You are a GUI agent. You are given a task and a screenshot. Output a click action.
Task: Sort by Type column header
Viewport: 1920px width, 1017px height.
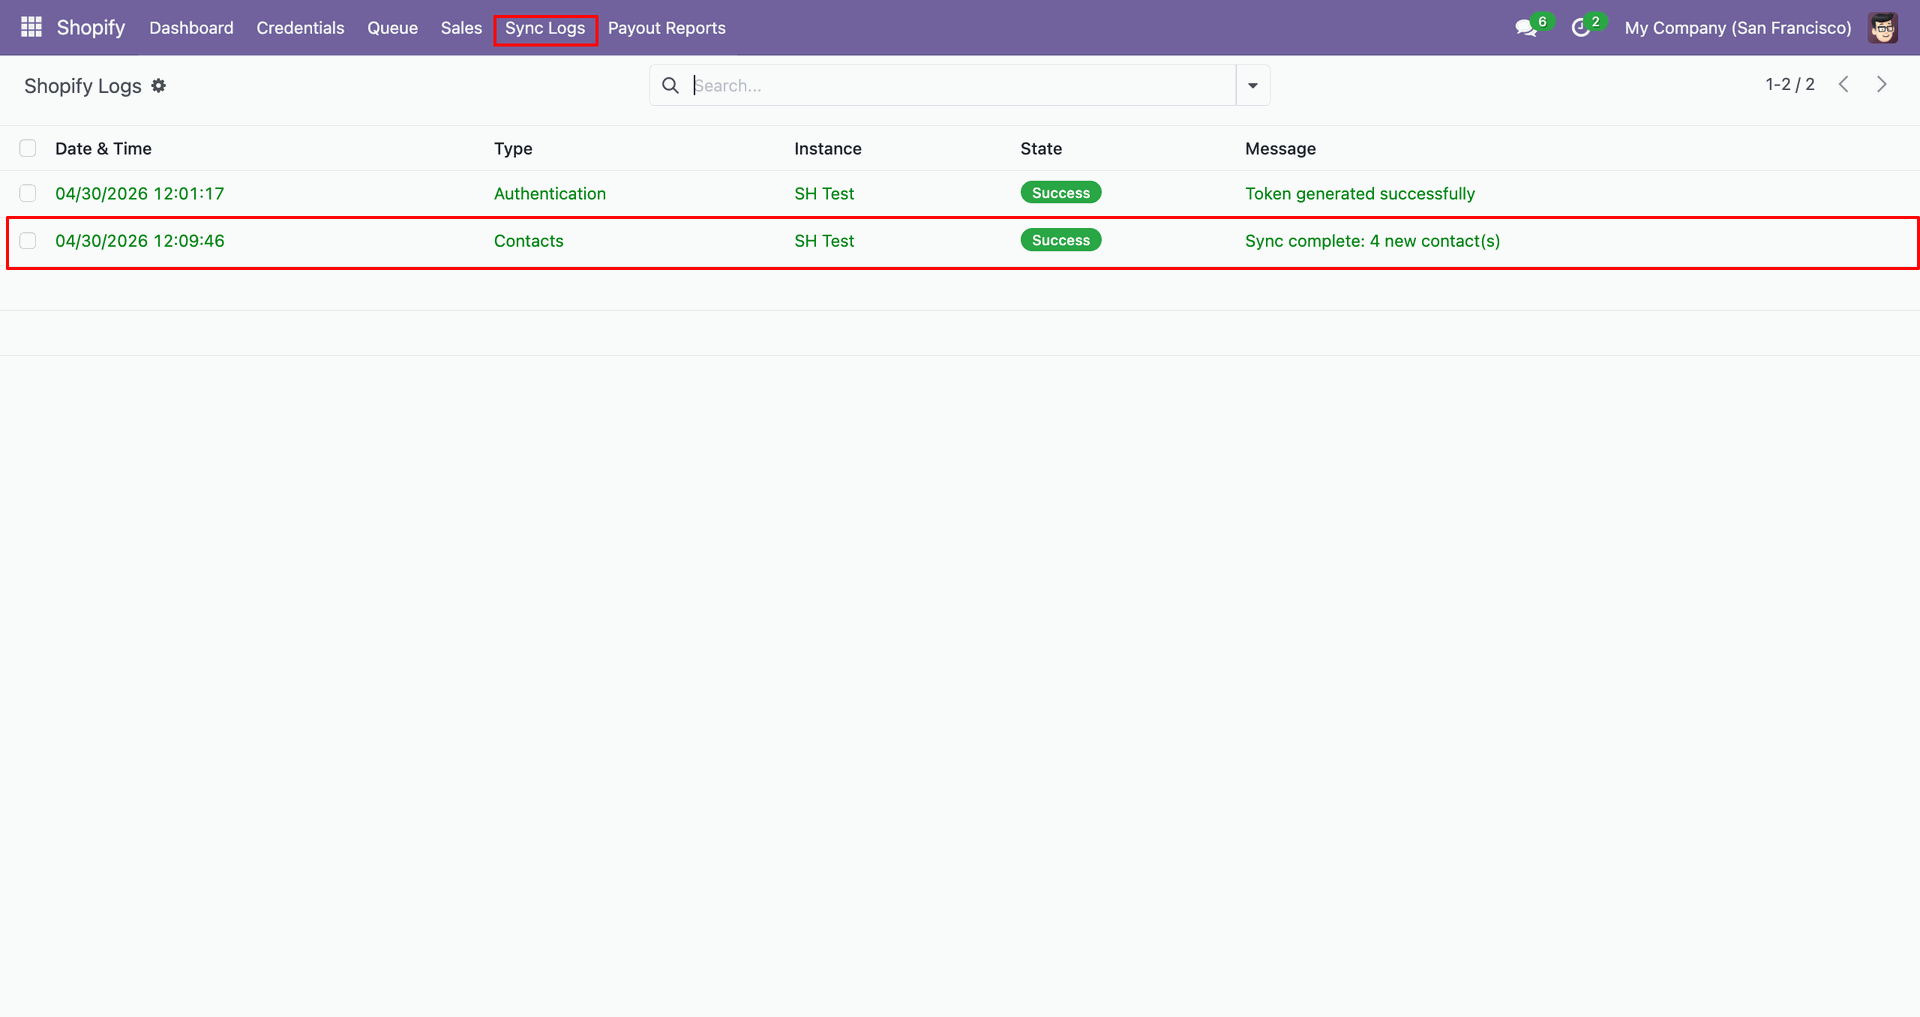(513, 148)
